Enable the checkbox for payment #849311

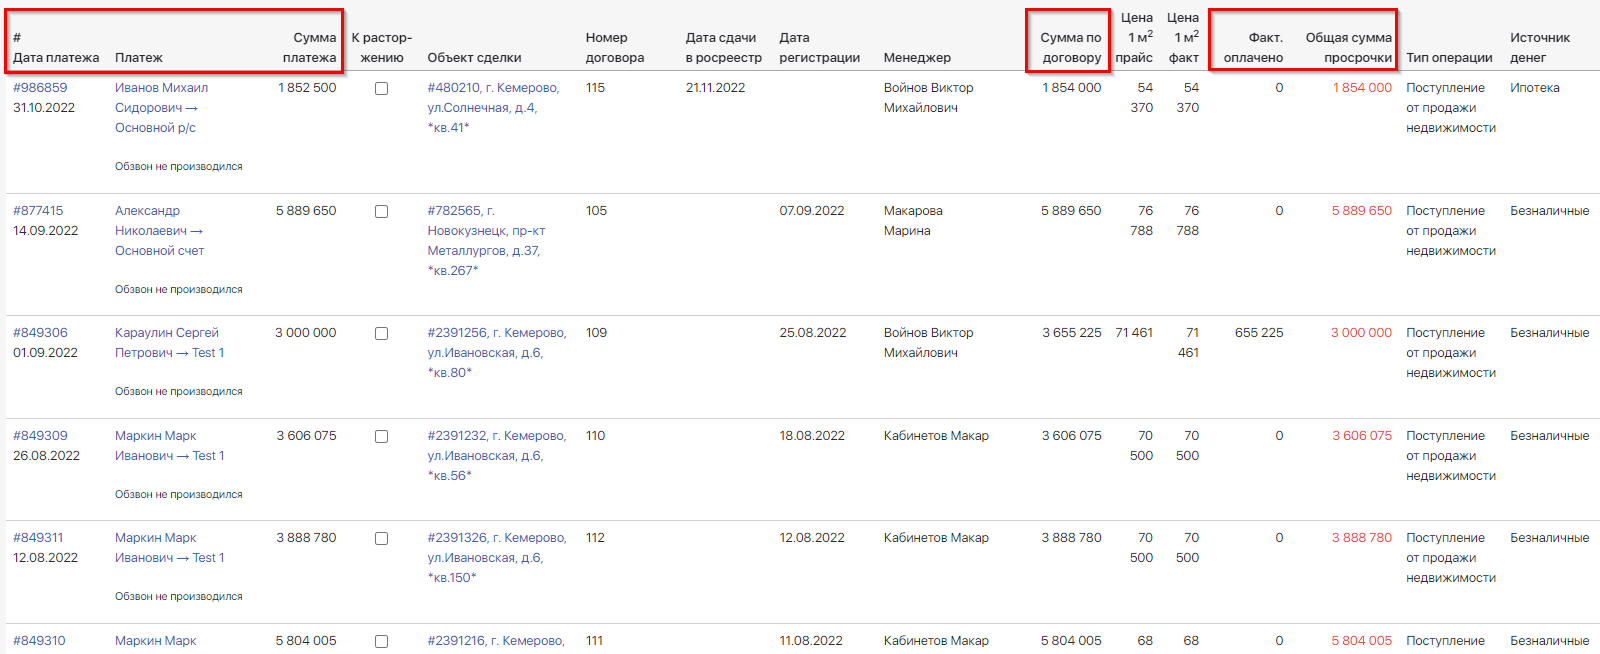tap(381, 539)
